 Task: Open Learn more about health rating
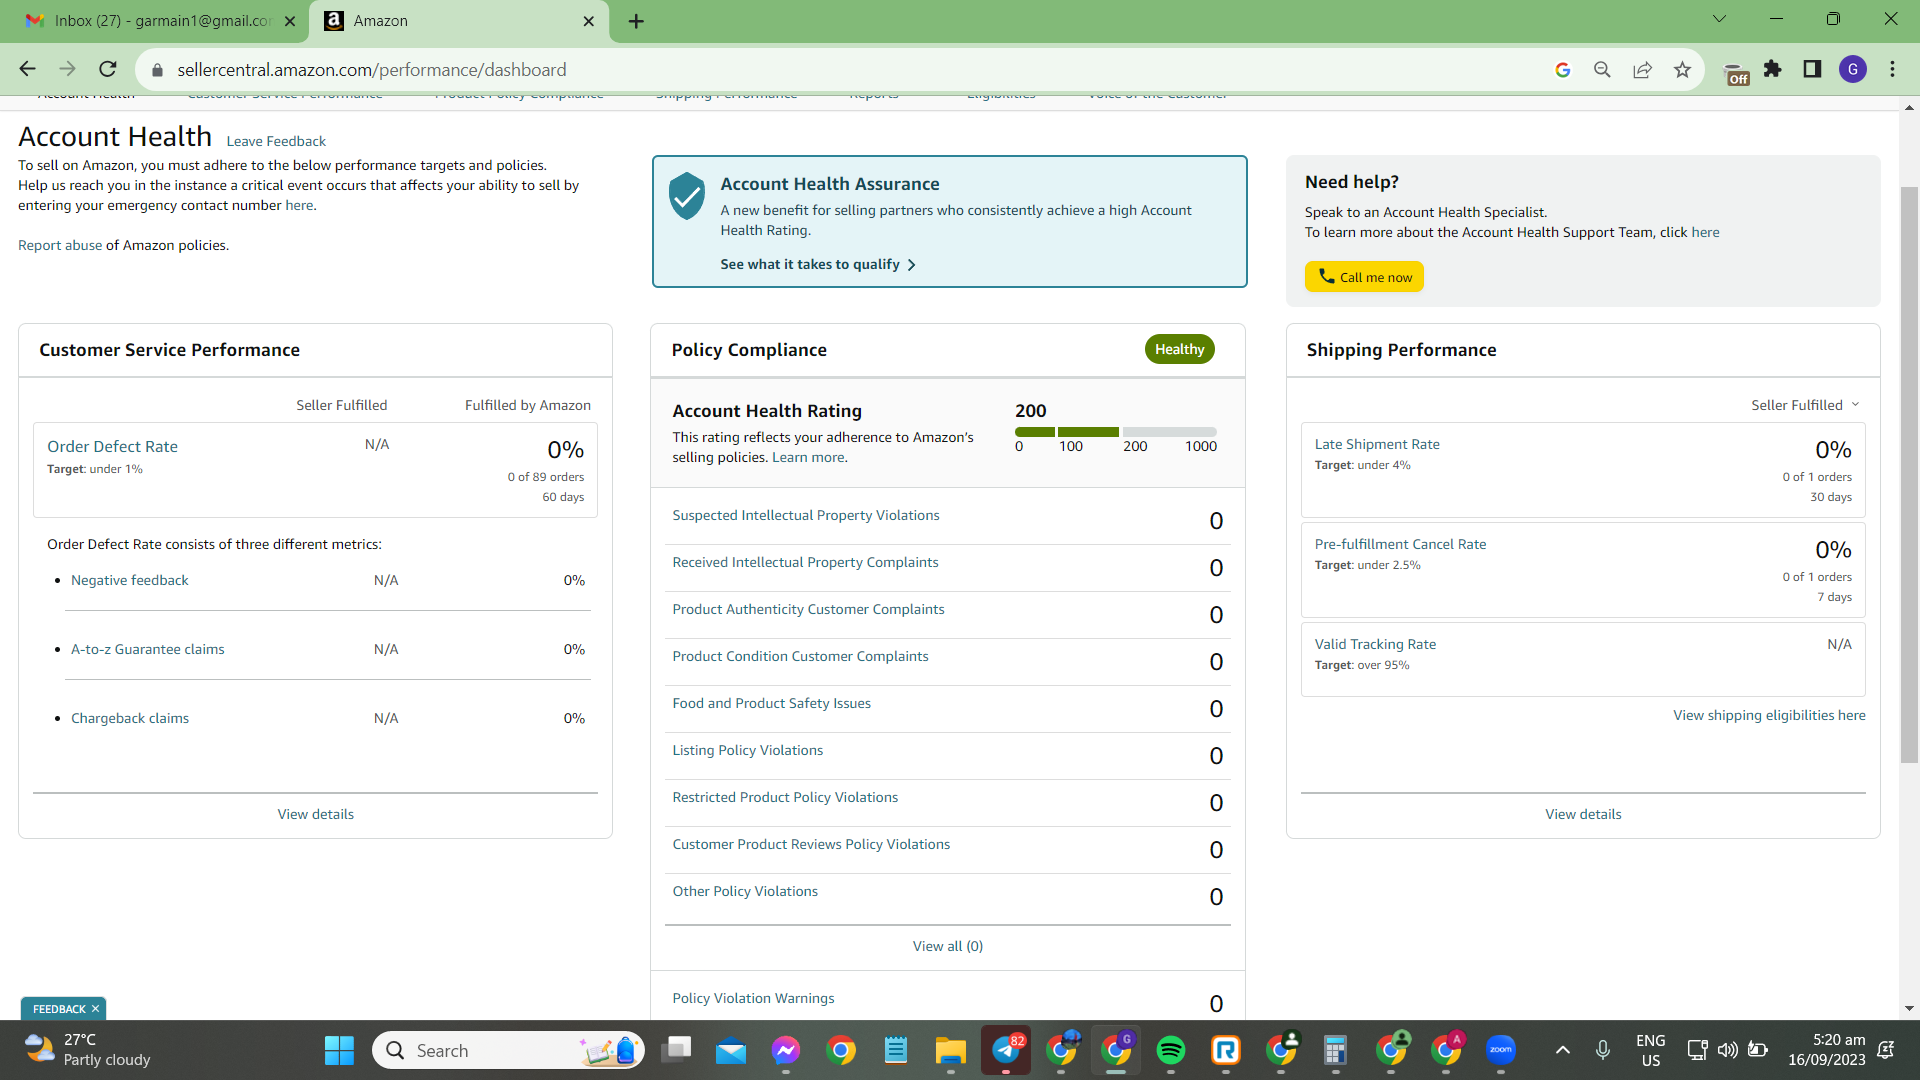(x=808, y=457)
